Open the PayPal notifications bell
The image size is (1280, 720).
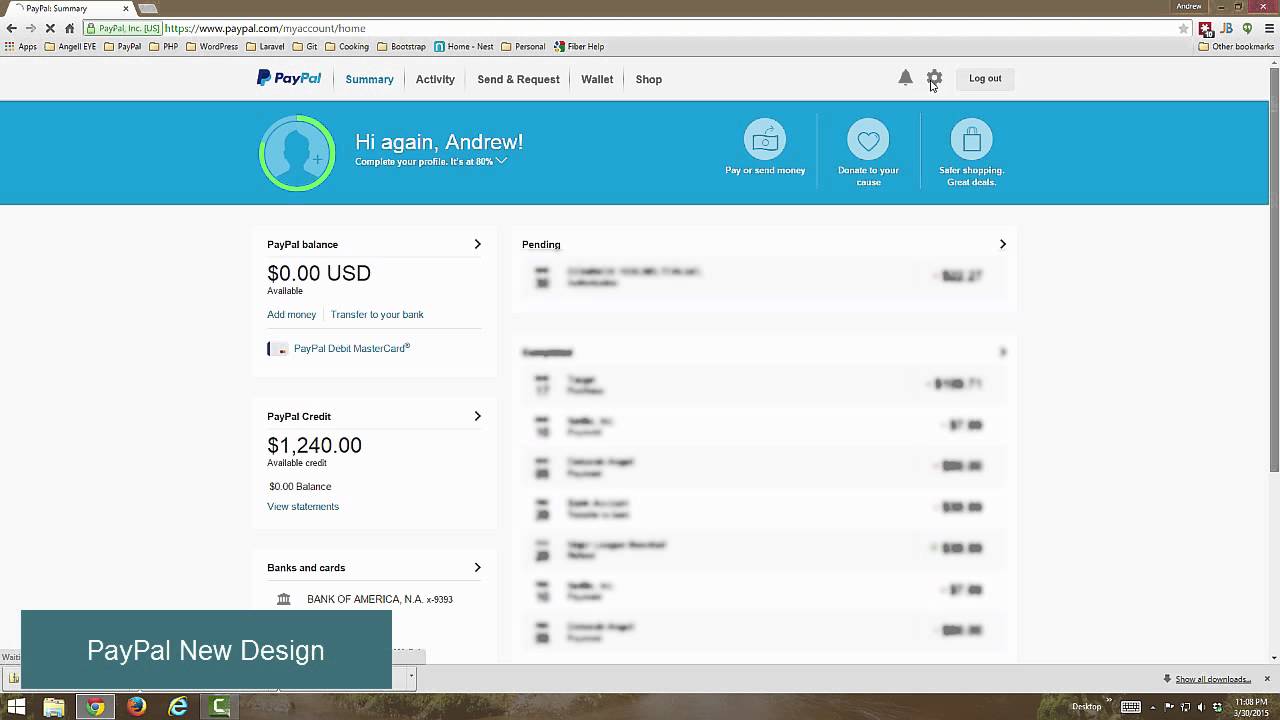coord(905,78)
